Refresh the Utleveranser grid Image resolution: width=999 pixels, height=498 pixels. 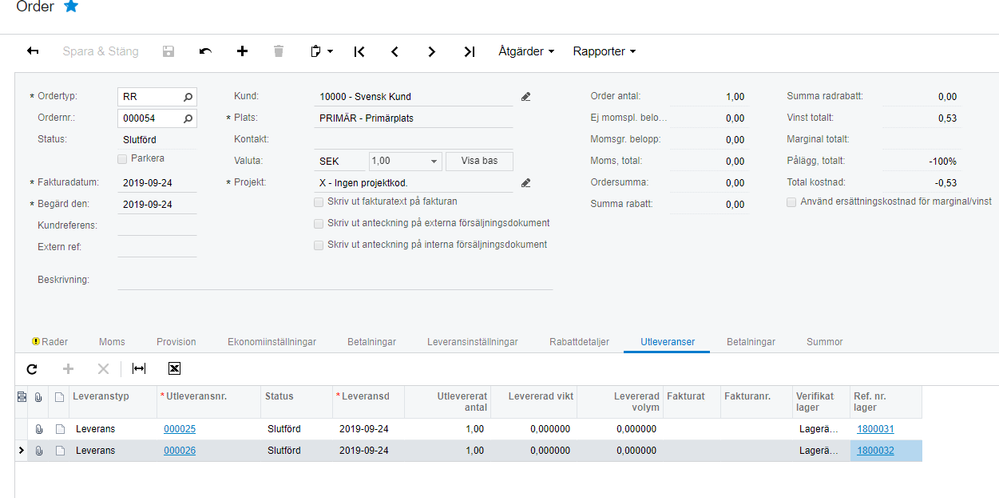[32, 368]
